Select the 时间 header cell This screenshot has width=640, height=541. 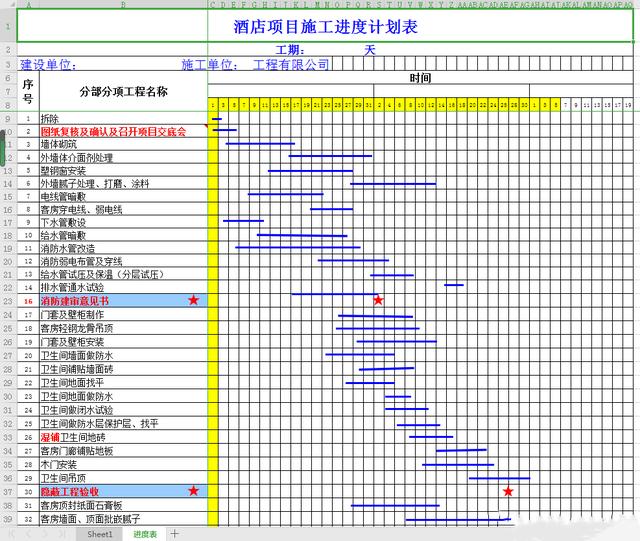click(x=420, y=78)
